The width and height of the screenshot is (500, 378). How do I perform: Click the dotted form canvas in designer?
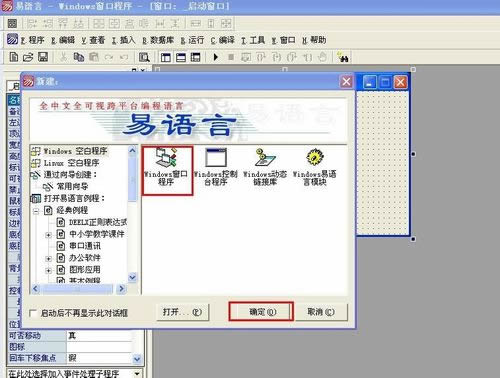(382, 163)
